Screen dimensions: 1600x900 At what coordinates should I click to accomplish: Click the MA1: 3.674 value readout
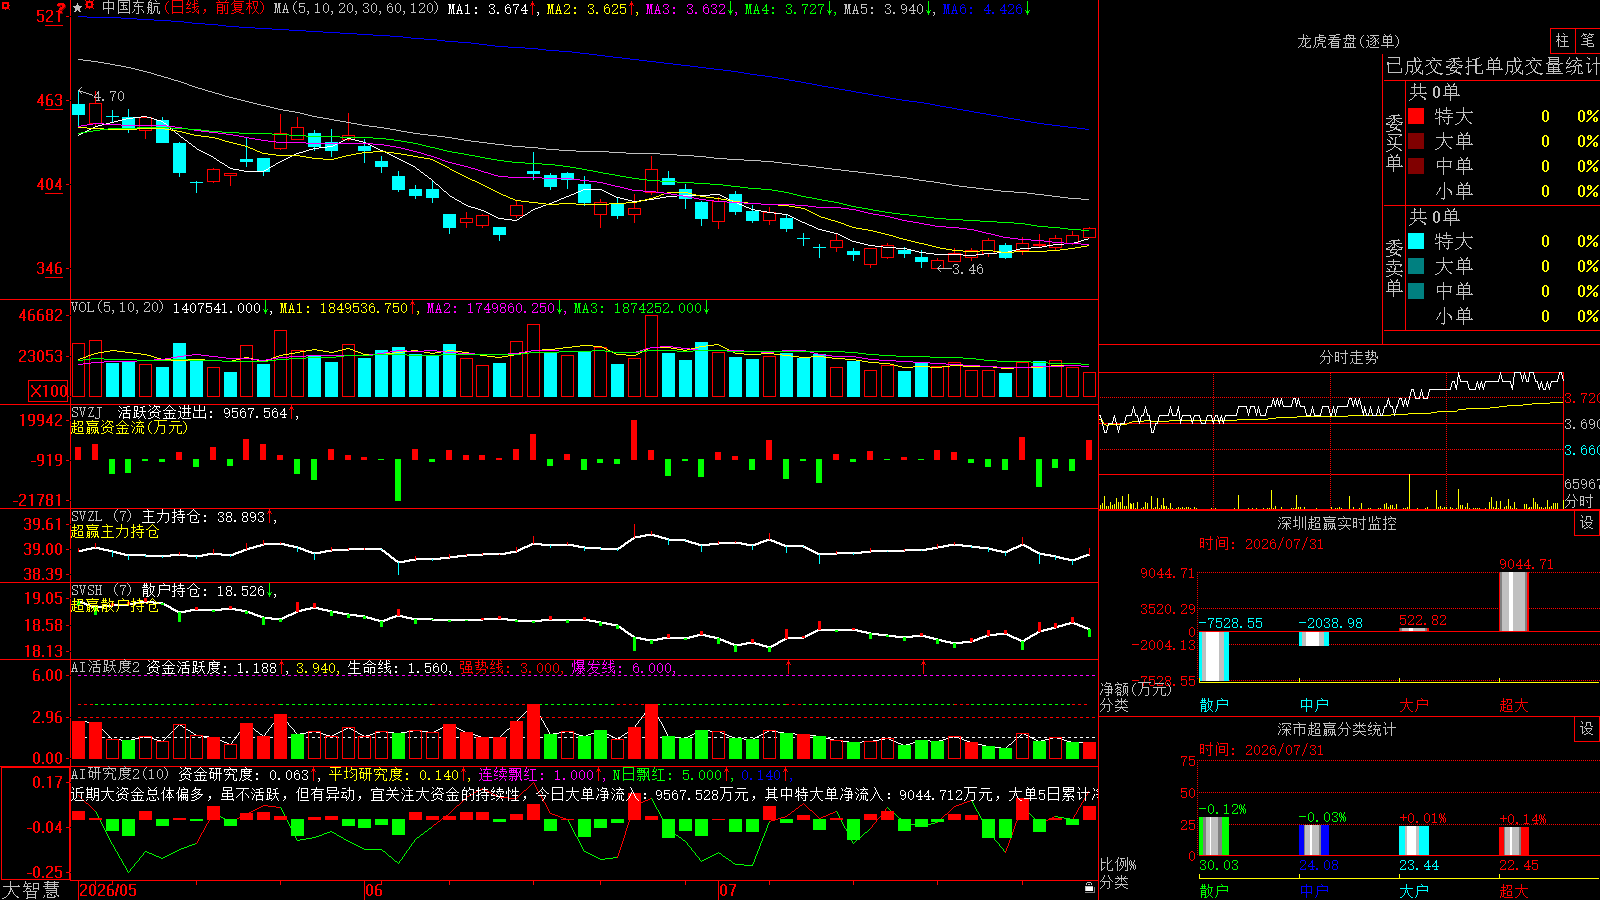pyautogui.click(x=488, y=8)
